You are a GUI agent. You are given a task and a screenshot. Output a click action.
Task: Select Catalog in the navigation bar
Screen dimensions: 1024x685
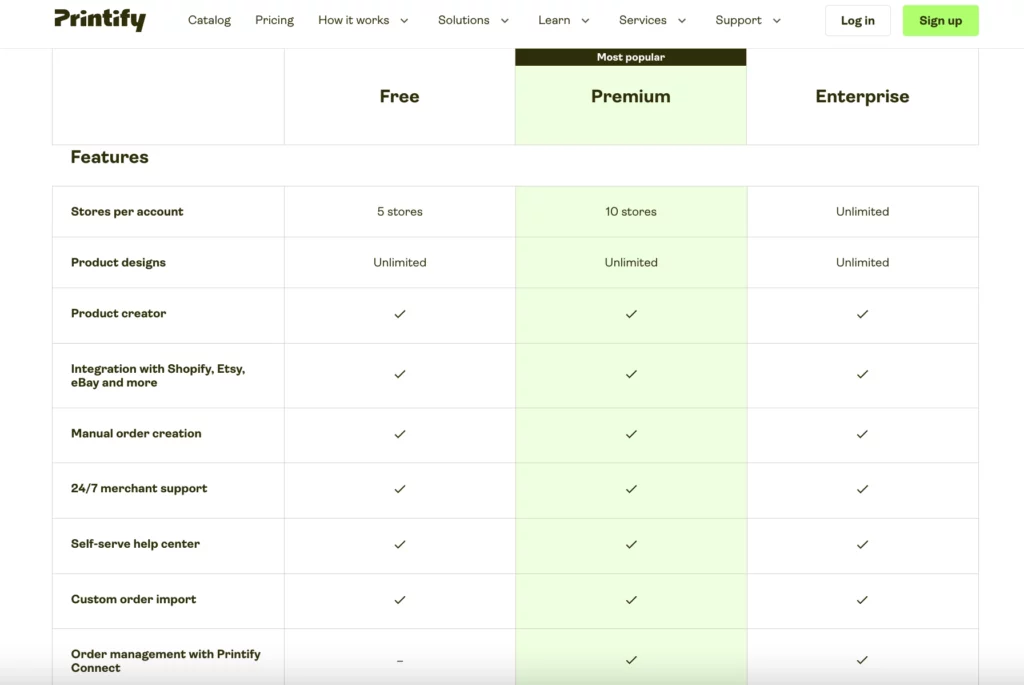click(x=209, y=20)
